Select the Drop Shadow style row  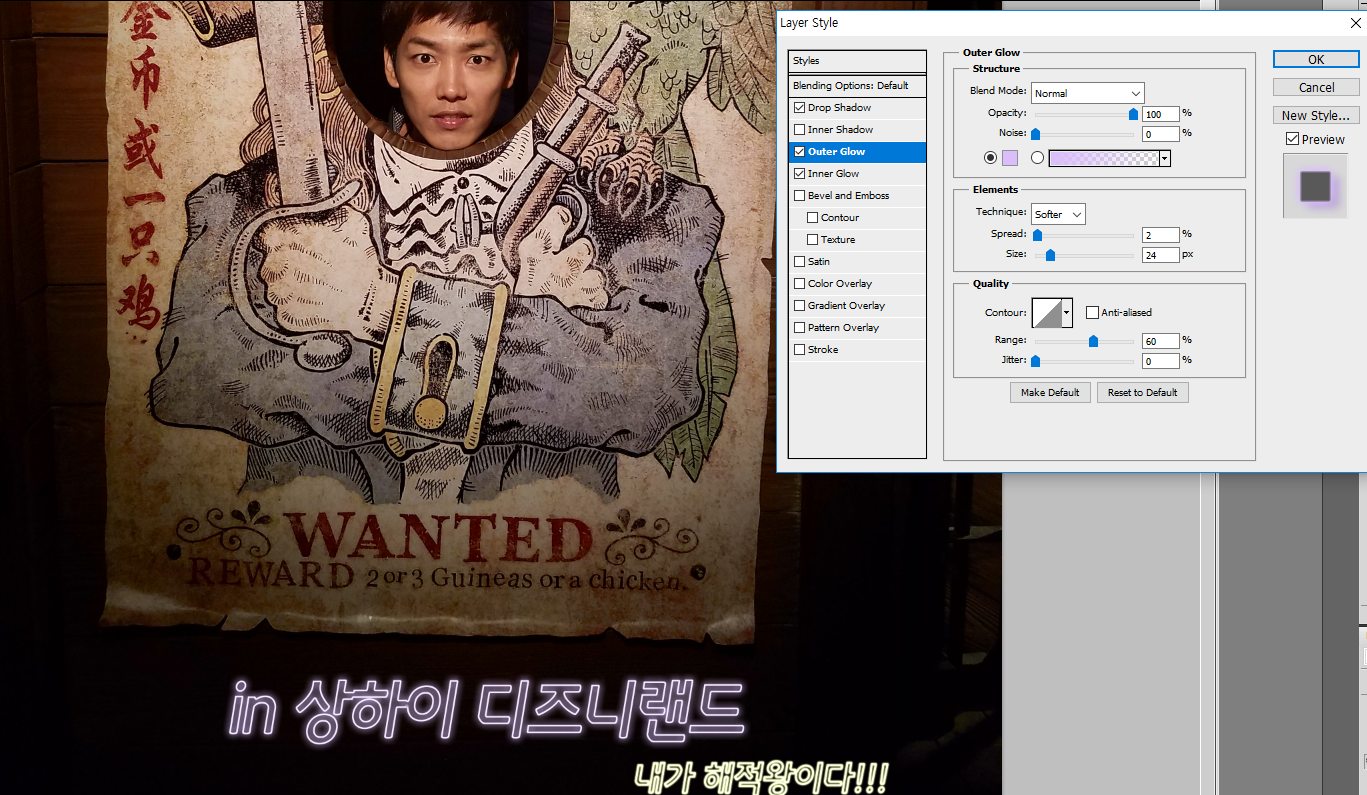[x=857, y=108]
